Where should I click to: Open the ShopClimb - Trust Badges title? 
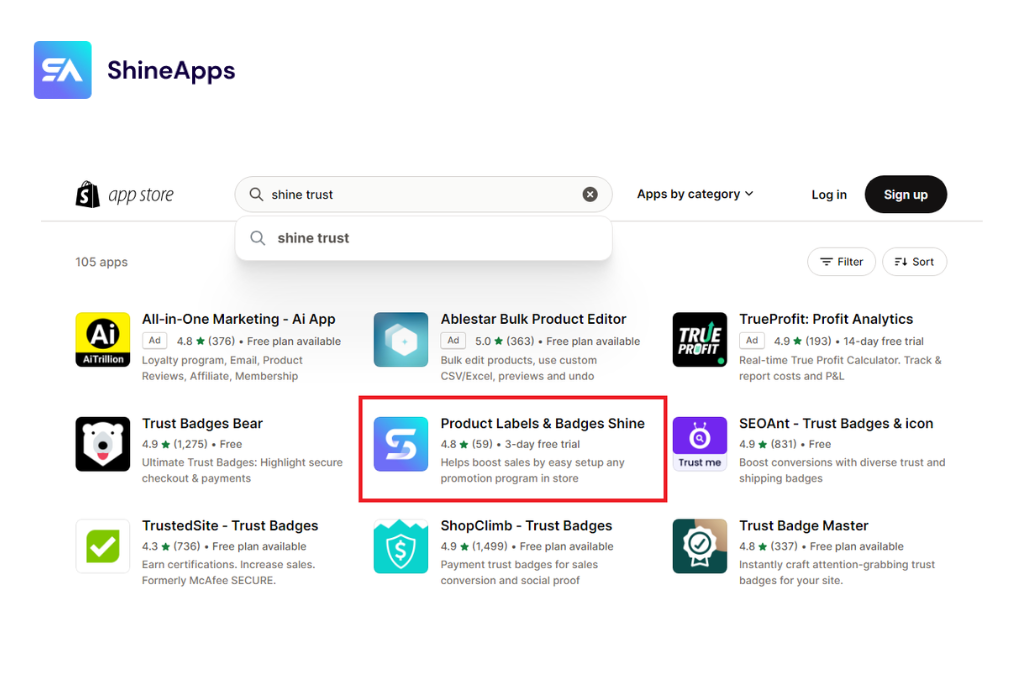[526, 526]
